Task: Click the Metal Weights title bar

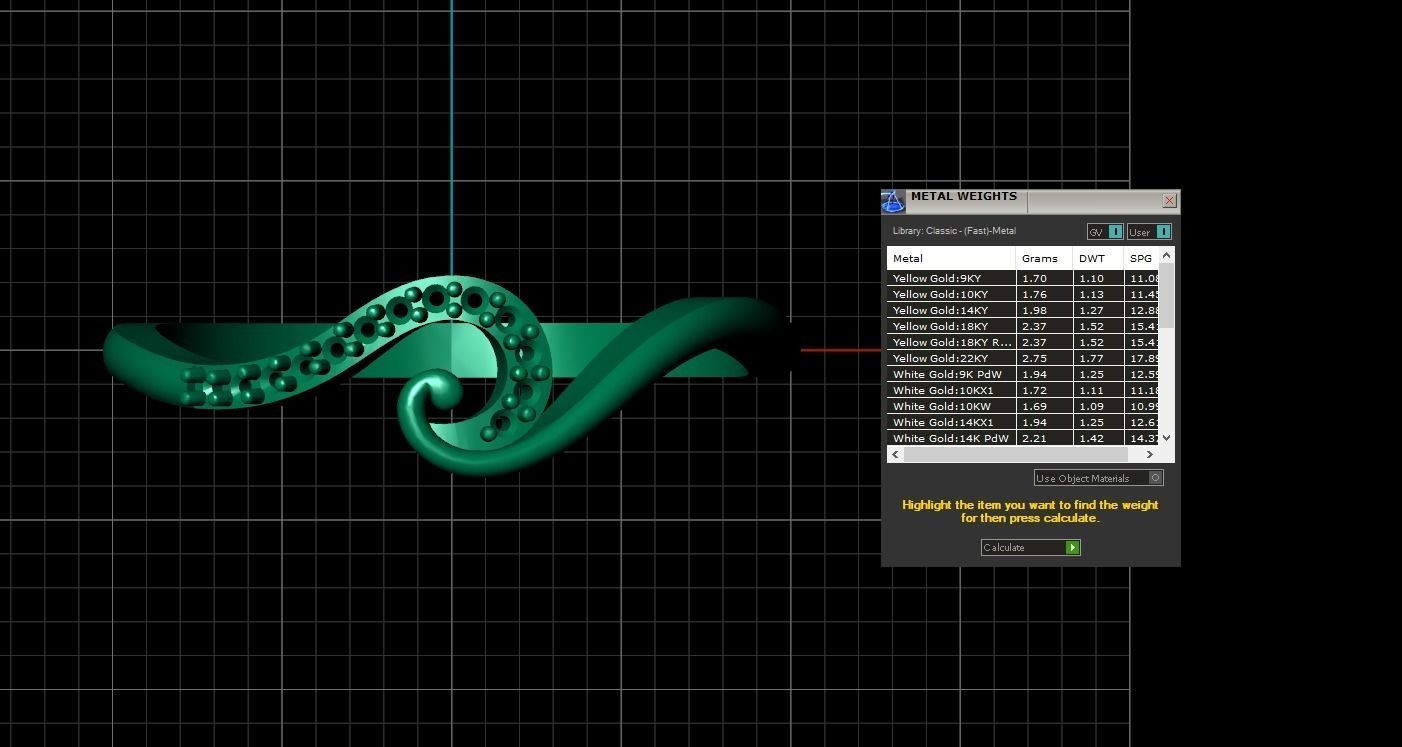Action: pyautogui.click(x=1033, y=200)
